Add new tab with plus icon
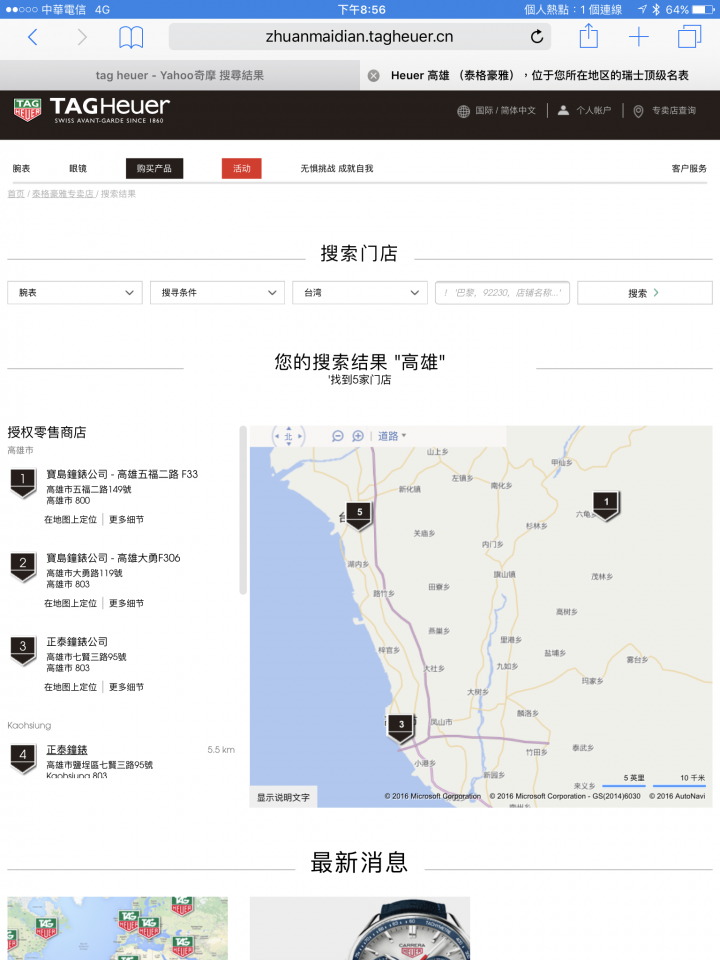Screen dimensions: 720x960 (639, 37)
